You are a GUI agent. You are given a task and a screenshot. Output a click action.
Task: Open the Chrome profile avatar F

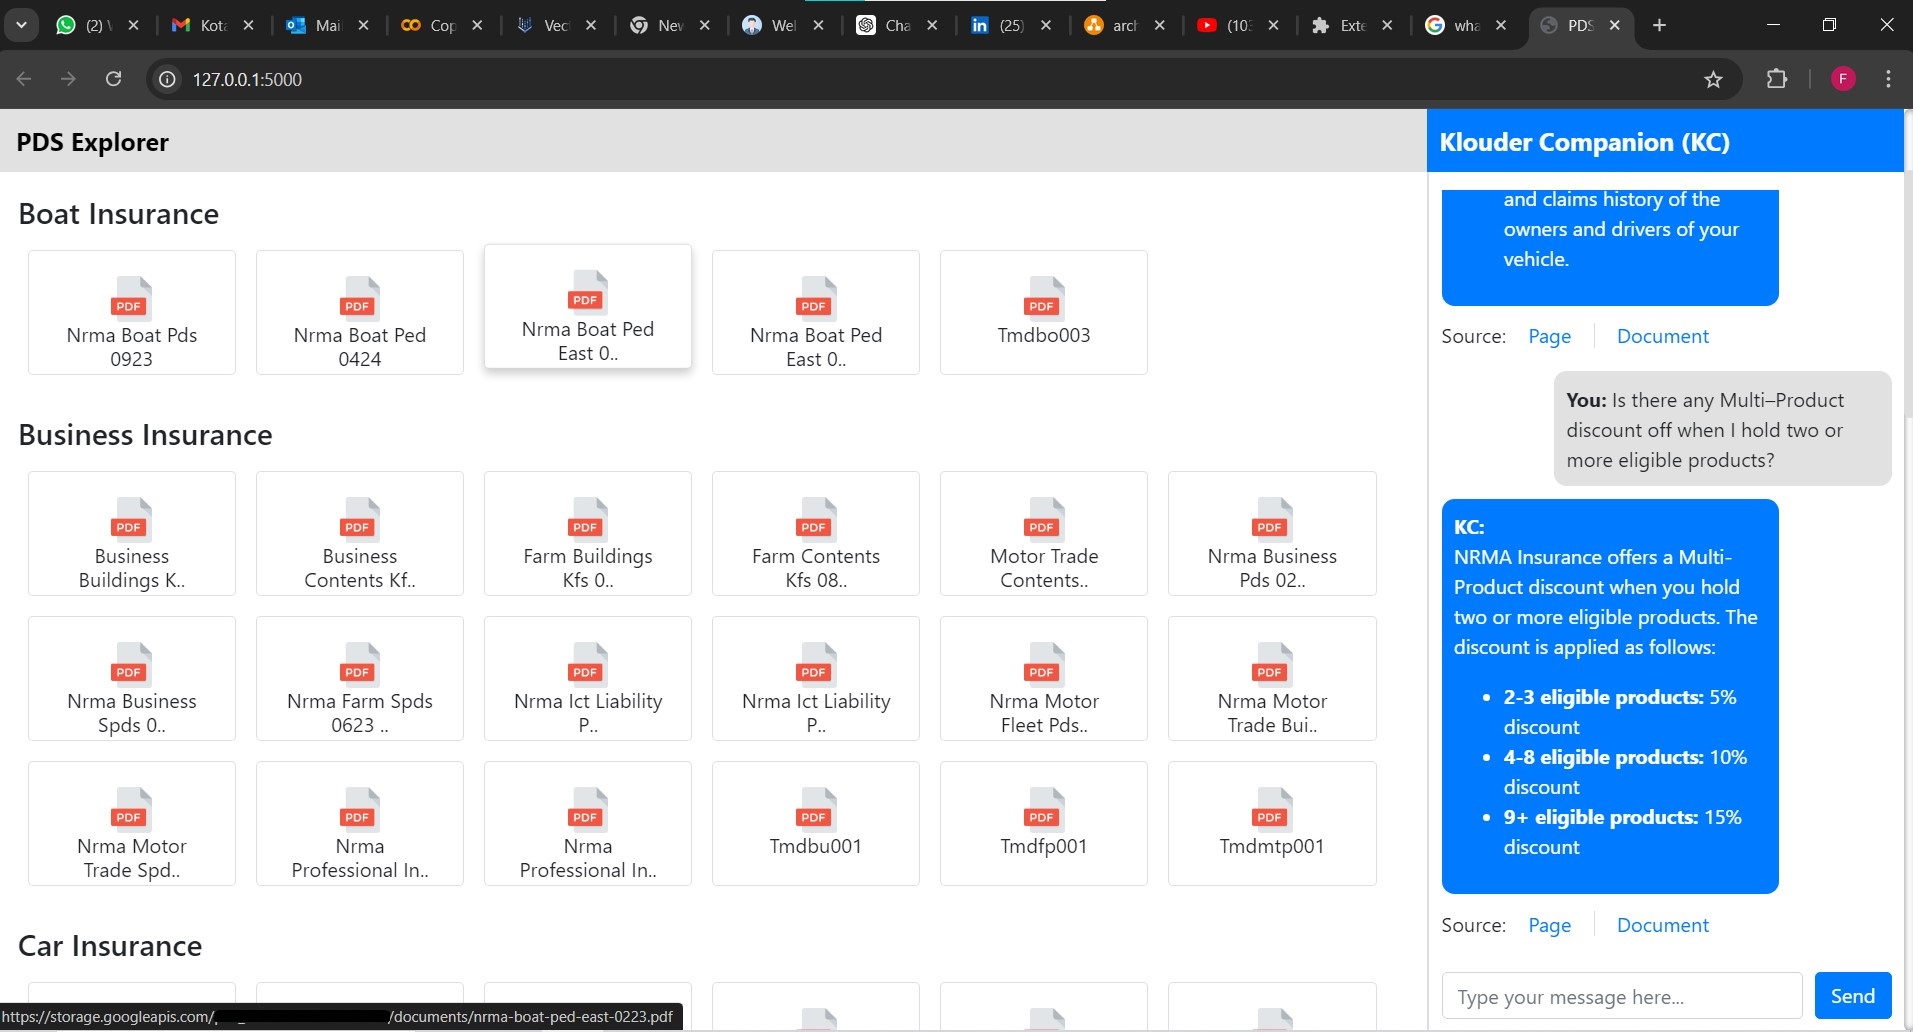[x=1843, y=79]
